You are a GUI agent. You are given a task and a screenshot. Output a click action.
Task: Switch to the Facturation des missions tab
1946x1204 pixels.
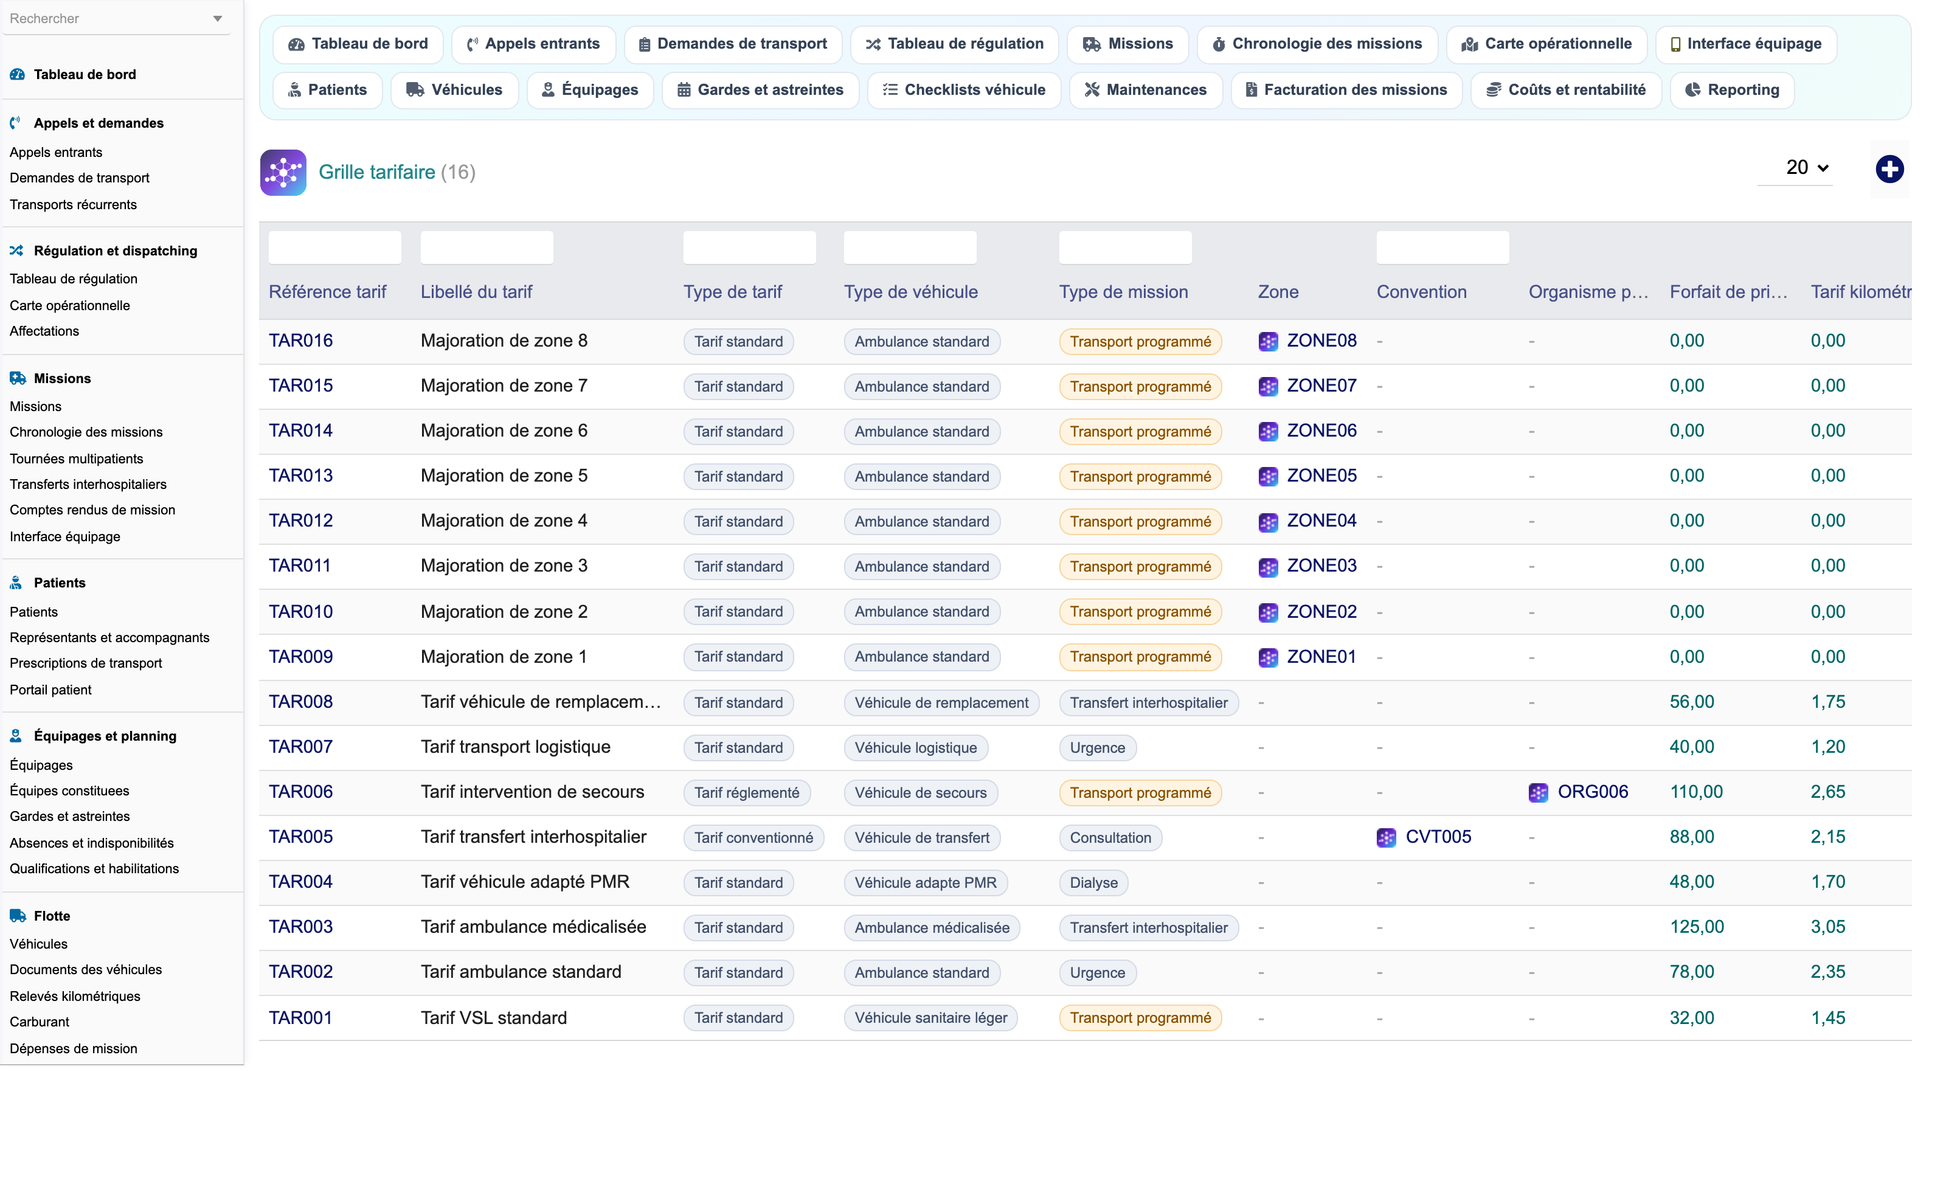1346,90
